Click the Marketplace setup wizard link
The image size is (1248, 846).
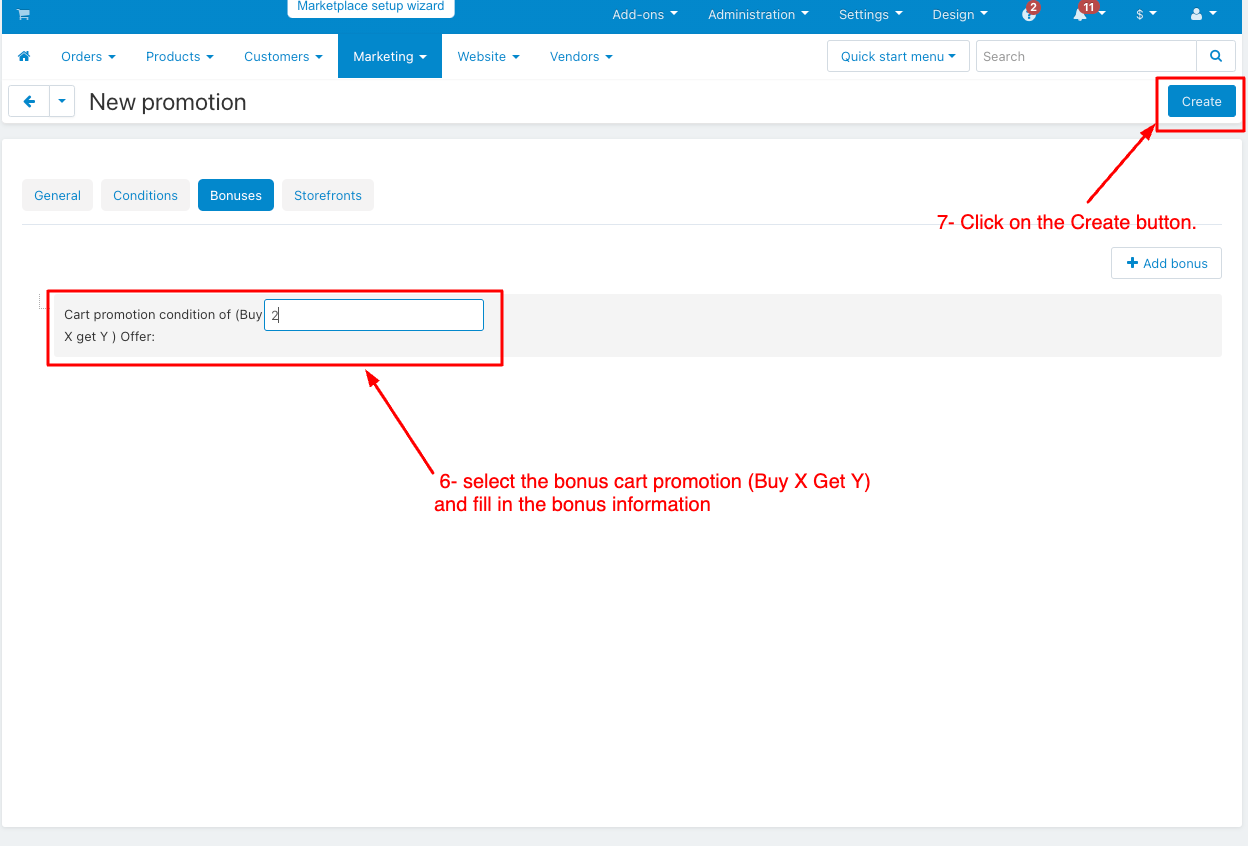[370, 7]
